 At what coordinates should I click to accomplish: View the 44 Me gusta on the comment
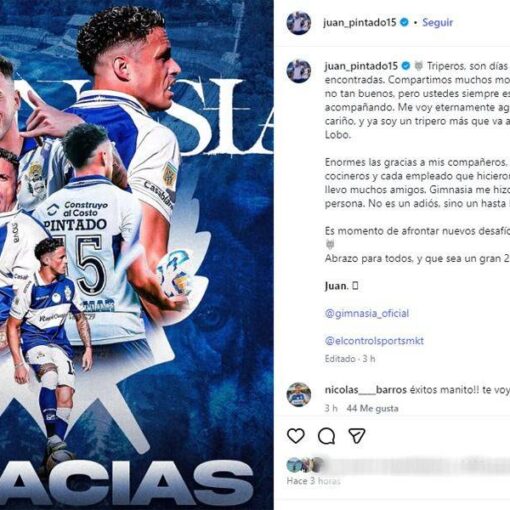click(372, 408)
